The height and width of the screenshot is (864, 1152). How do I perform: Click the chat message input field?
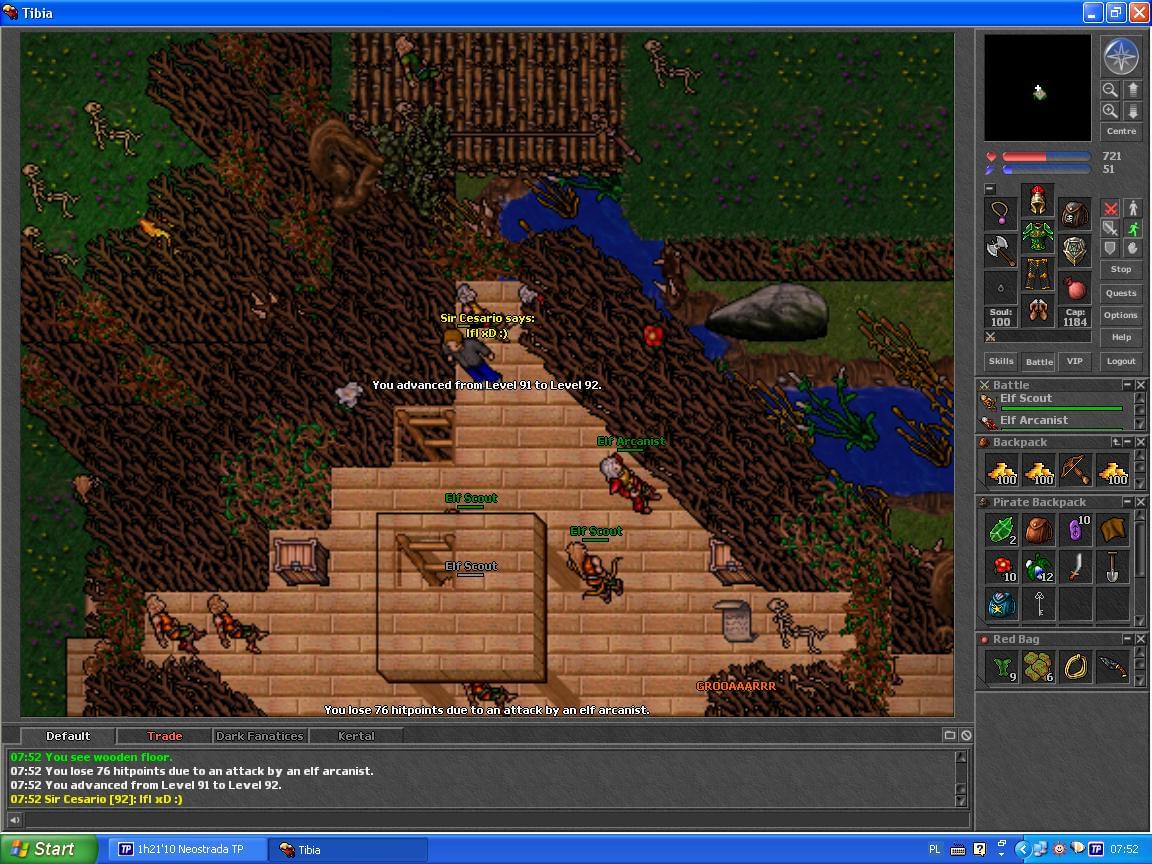[x=497, y=820]
